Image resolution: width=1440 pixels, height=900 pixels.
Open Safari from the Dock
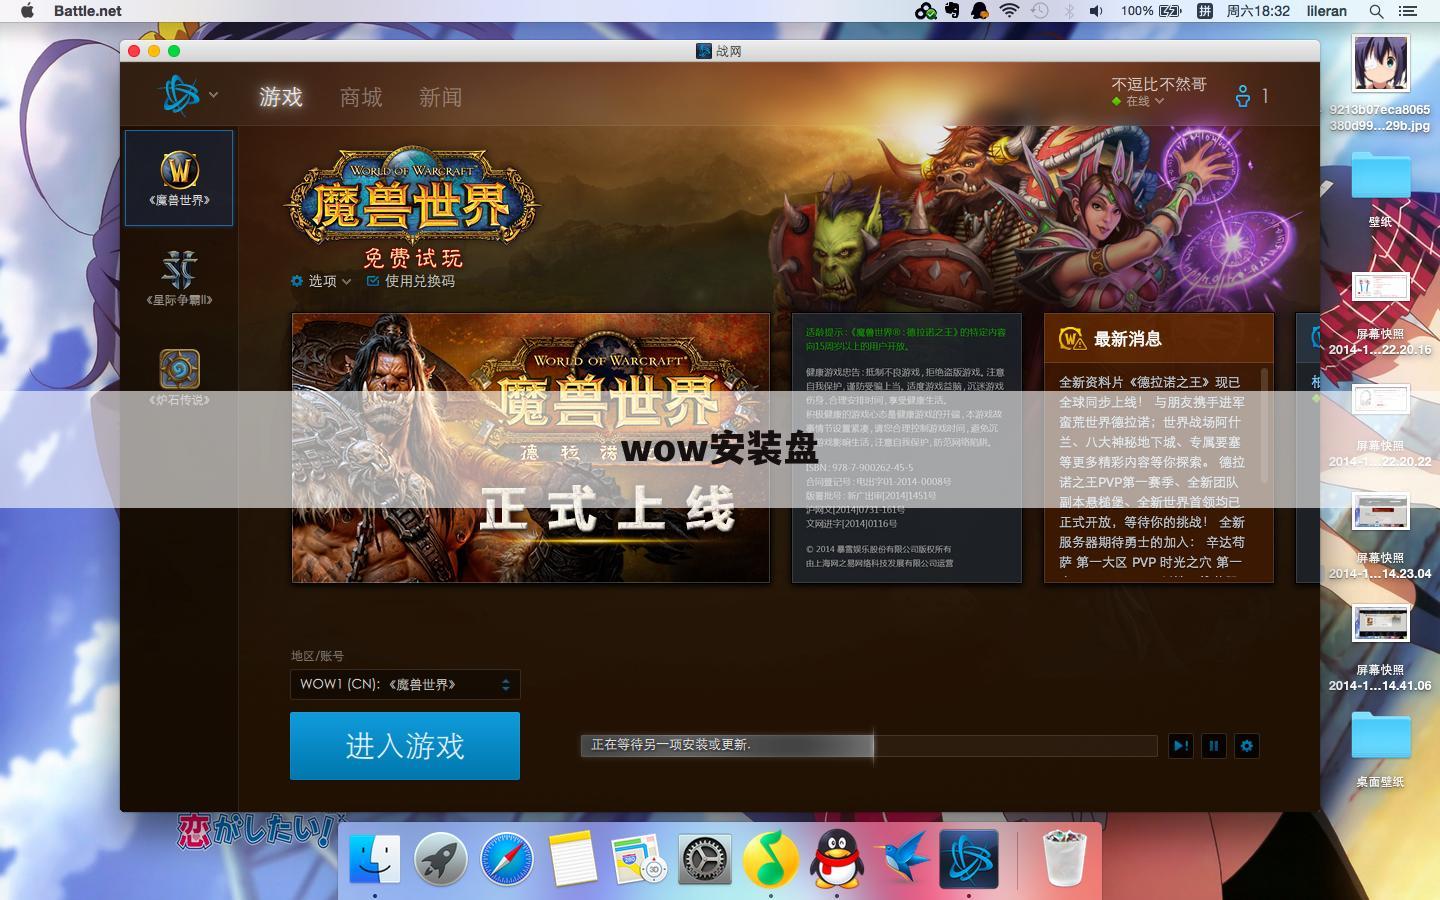pos(507,859)
